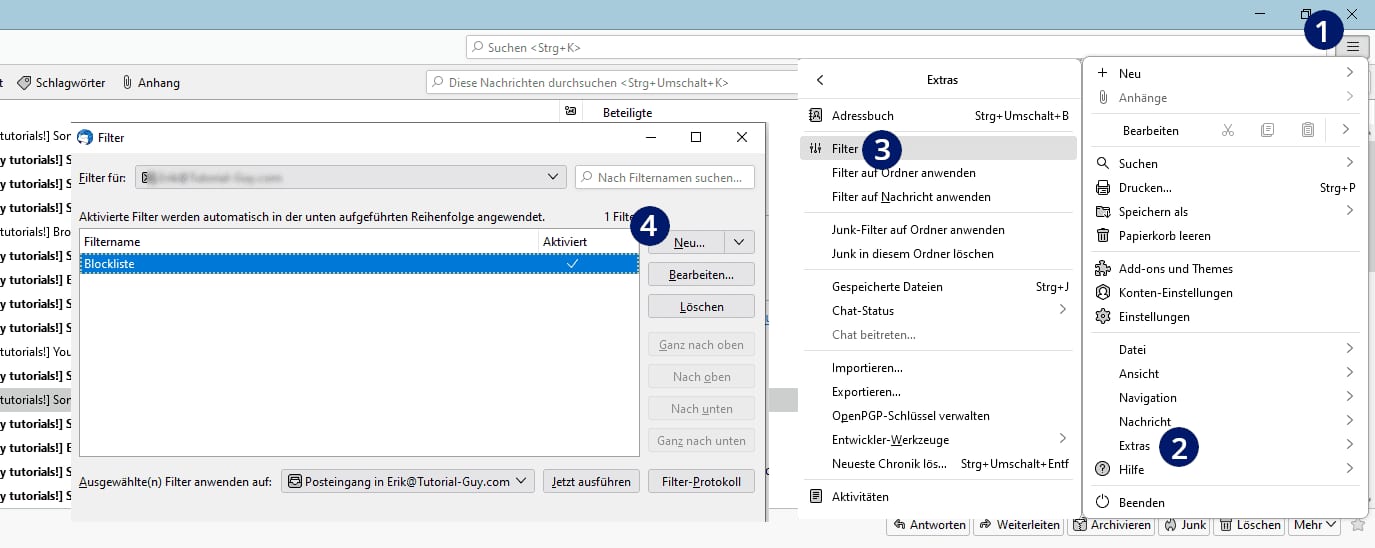Click the Löschen button in Filter dialog
This screenshot has width=1375, height=548.
click(701, 306)
